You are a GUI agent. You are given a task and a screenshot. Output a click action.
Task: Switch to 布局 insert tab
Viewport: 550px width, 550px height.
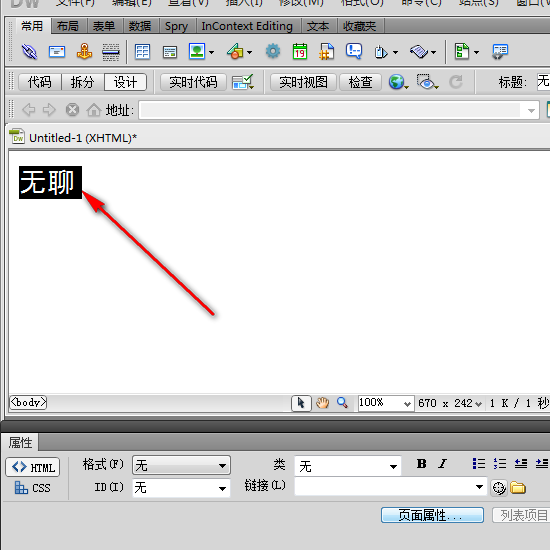(x=68, y=26)
